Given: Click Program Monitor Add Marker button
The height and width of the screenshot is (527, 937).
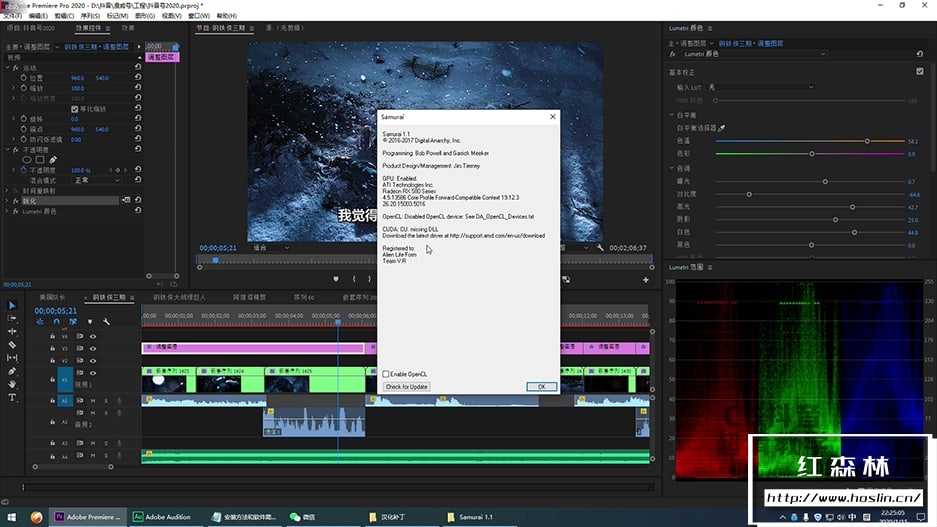Looking at the screenshot, I should click(336, 279).
